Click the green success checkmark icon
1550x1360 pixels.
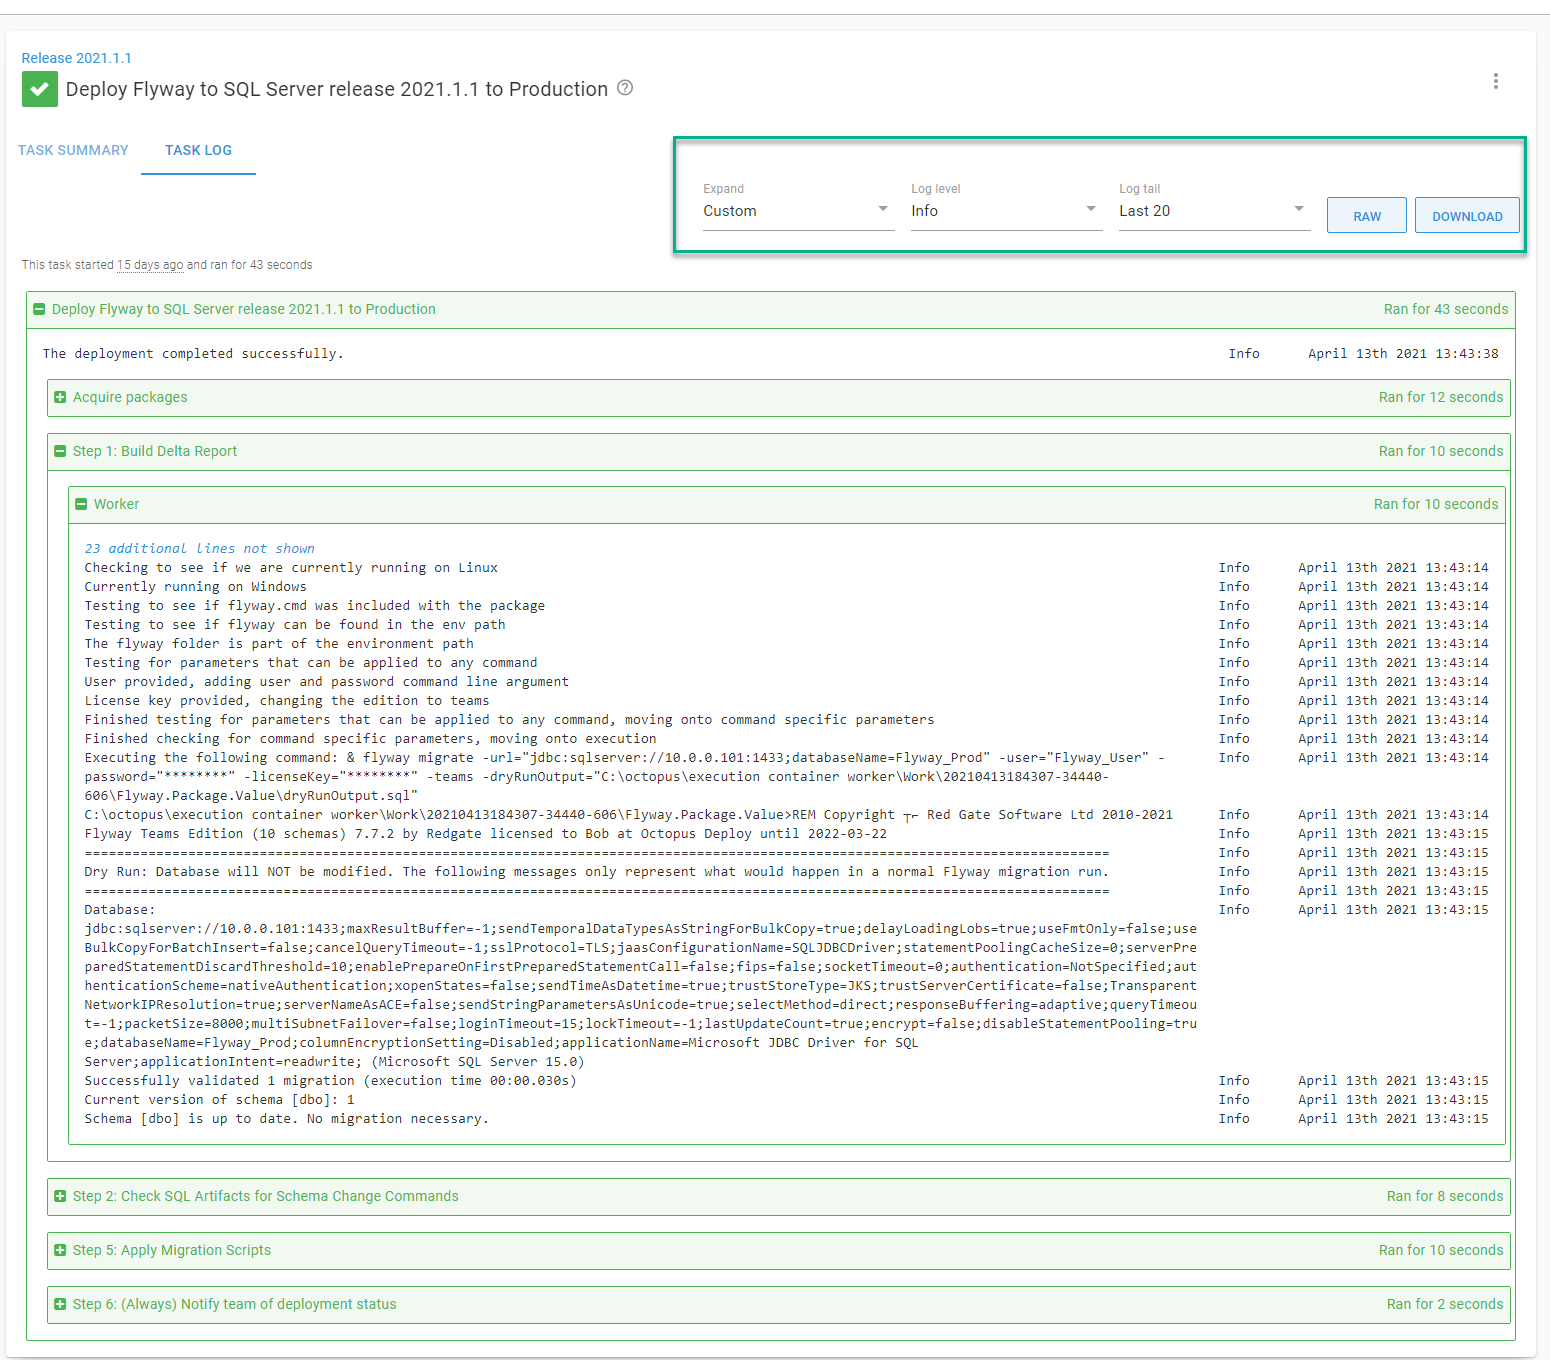pyautogui.click(x=39, y=89)
